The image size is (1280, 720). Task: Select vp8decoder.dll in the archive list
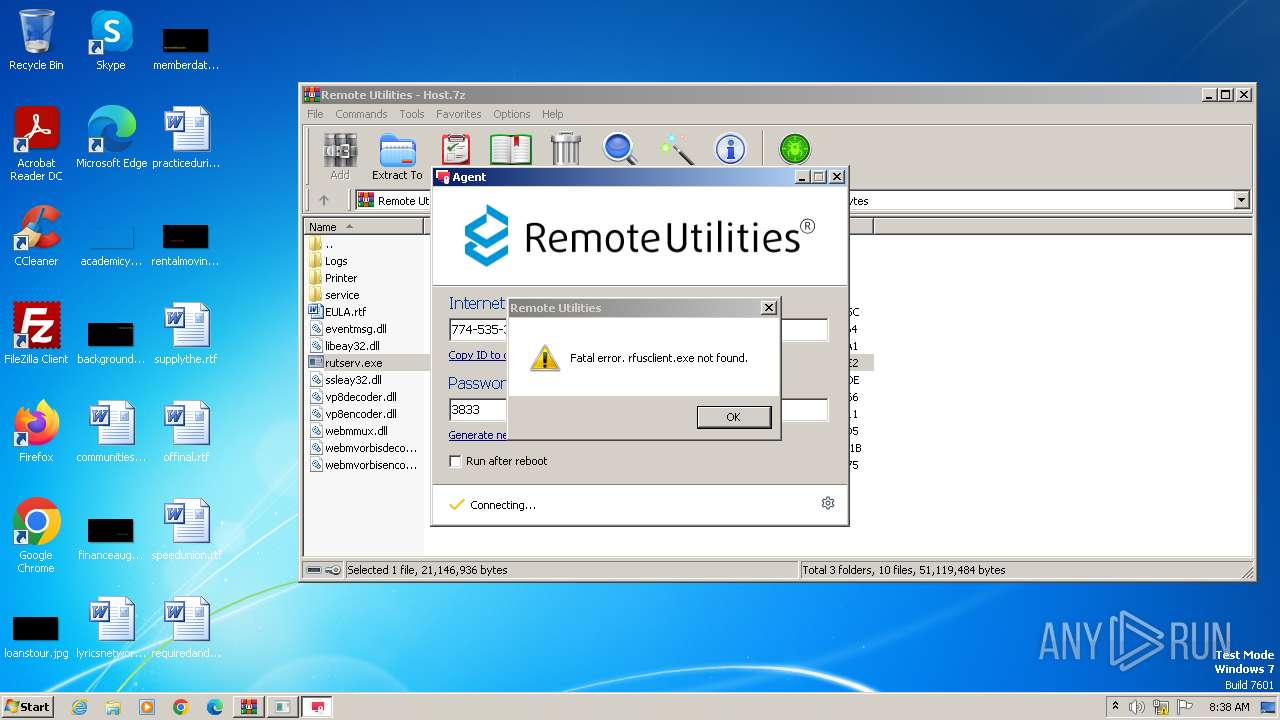[360, 397]
